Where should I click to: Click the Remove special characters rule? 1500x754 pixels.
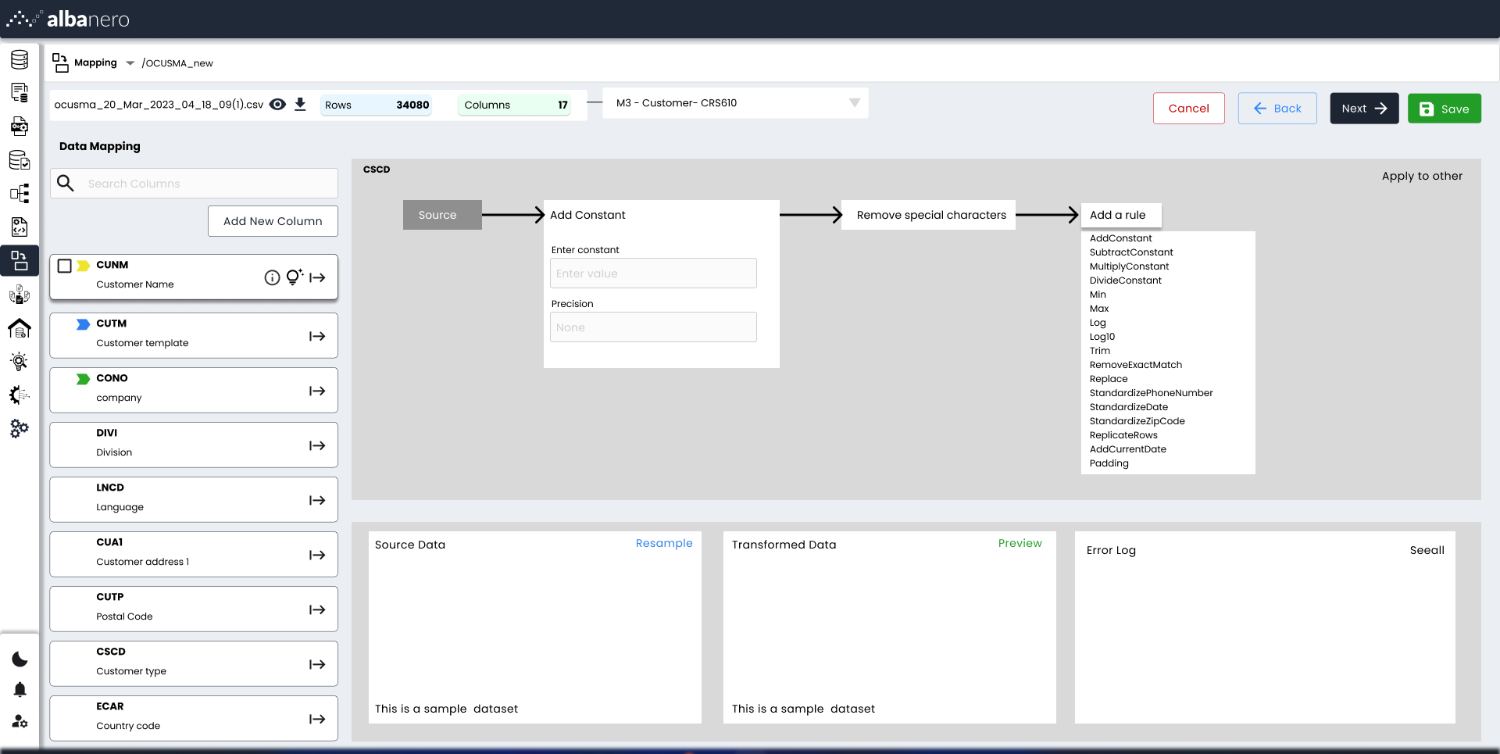coord(928,215)
